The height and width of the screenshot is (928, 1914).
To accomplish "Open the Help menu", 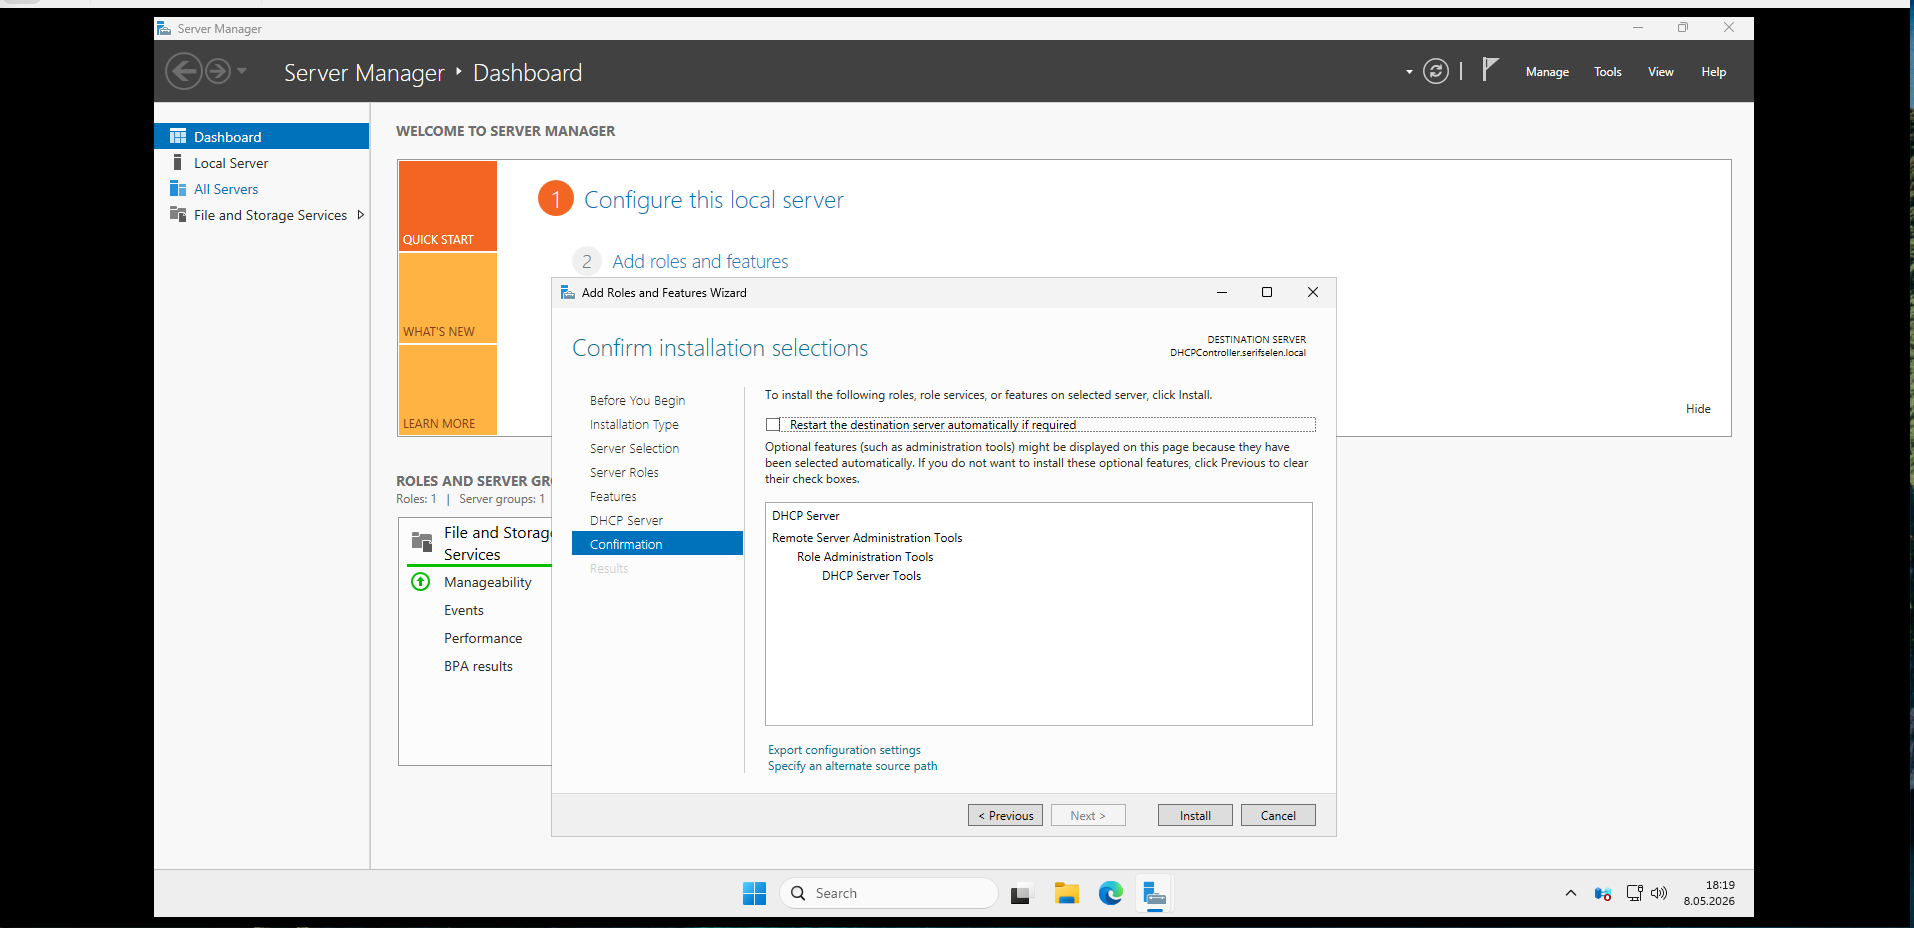I will (x=1714, y=72).
